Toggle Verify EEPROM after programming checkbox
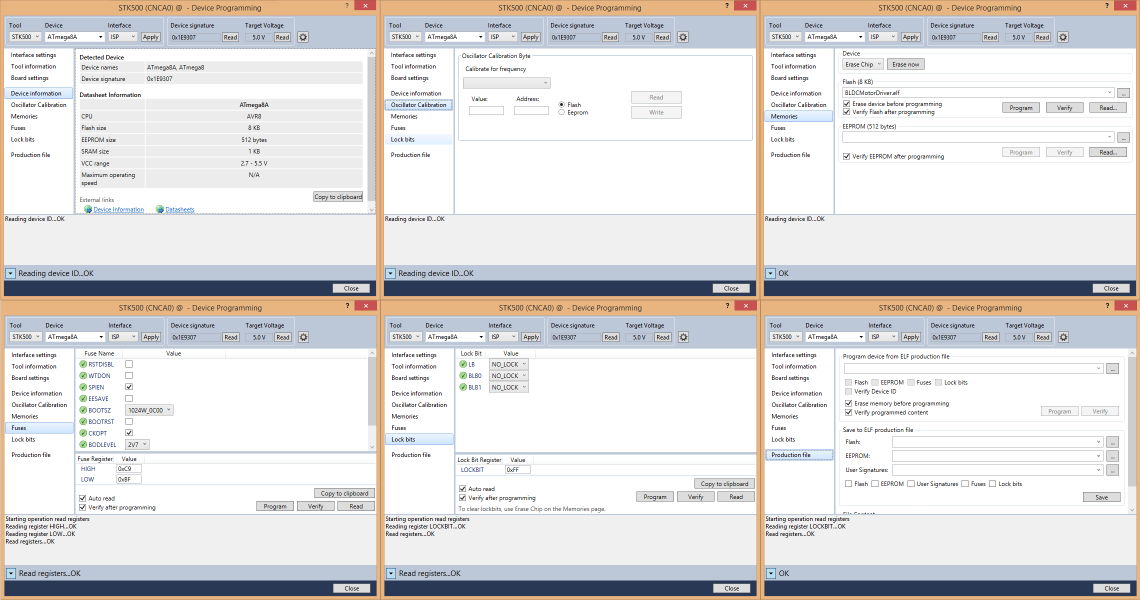Screen dimensions: 1140x600 tap(846, 156)
